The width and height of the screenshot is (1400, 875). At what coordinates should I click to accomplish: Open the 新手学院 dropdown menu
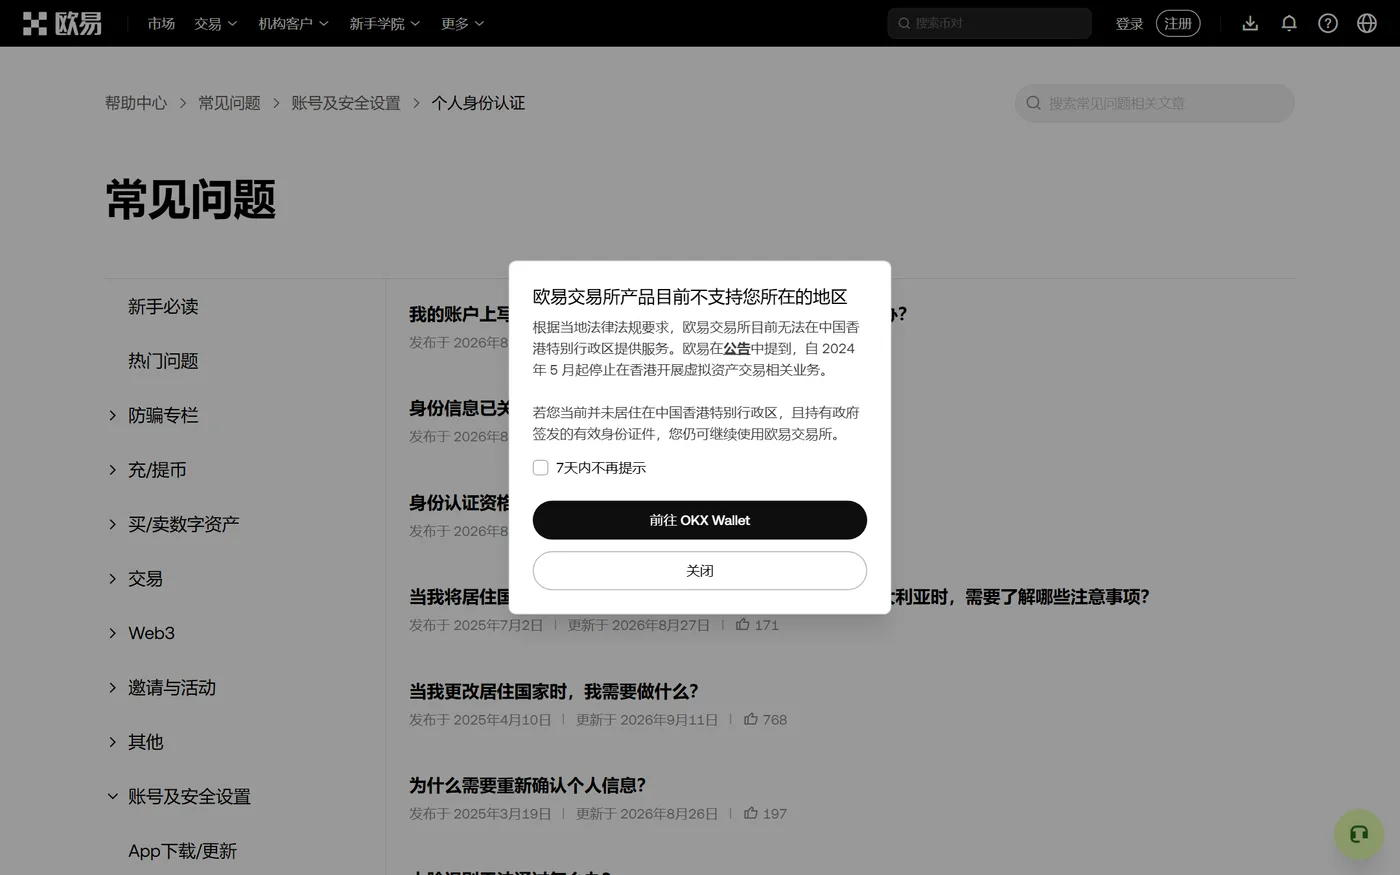click(385, 23)
